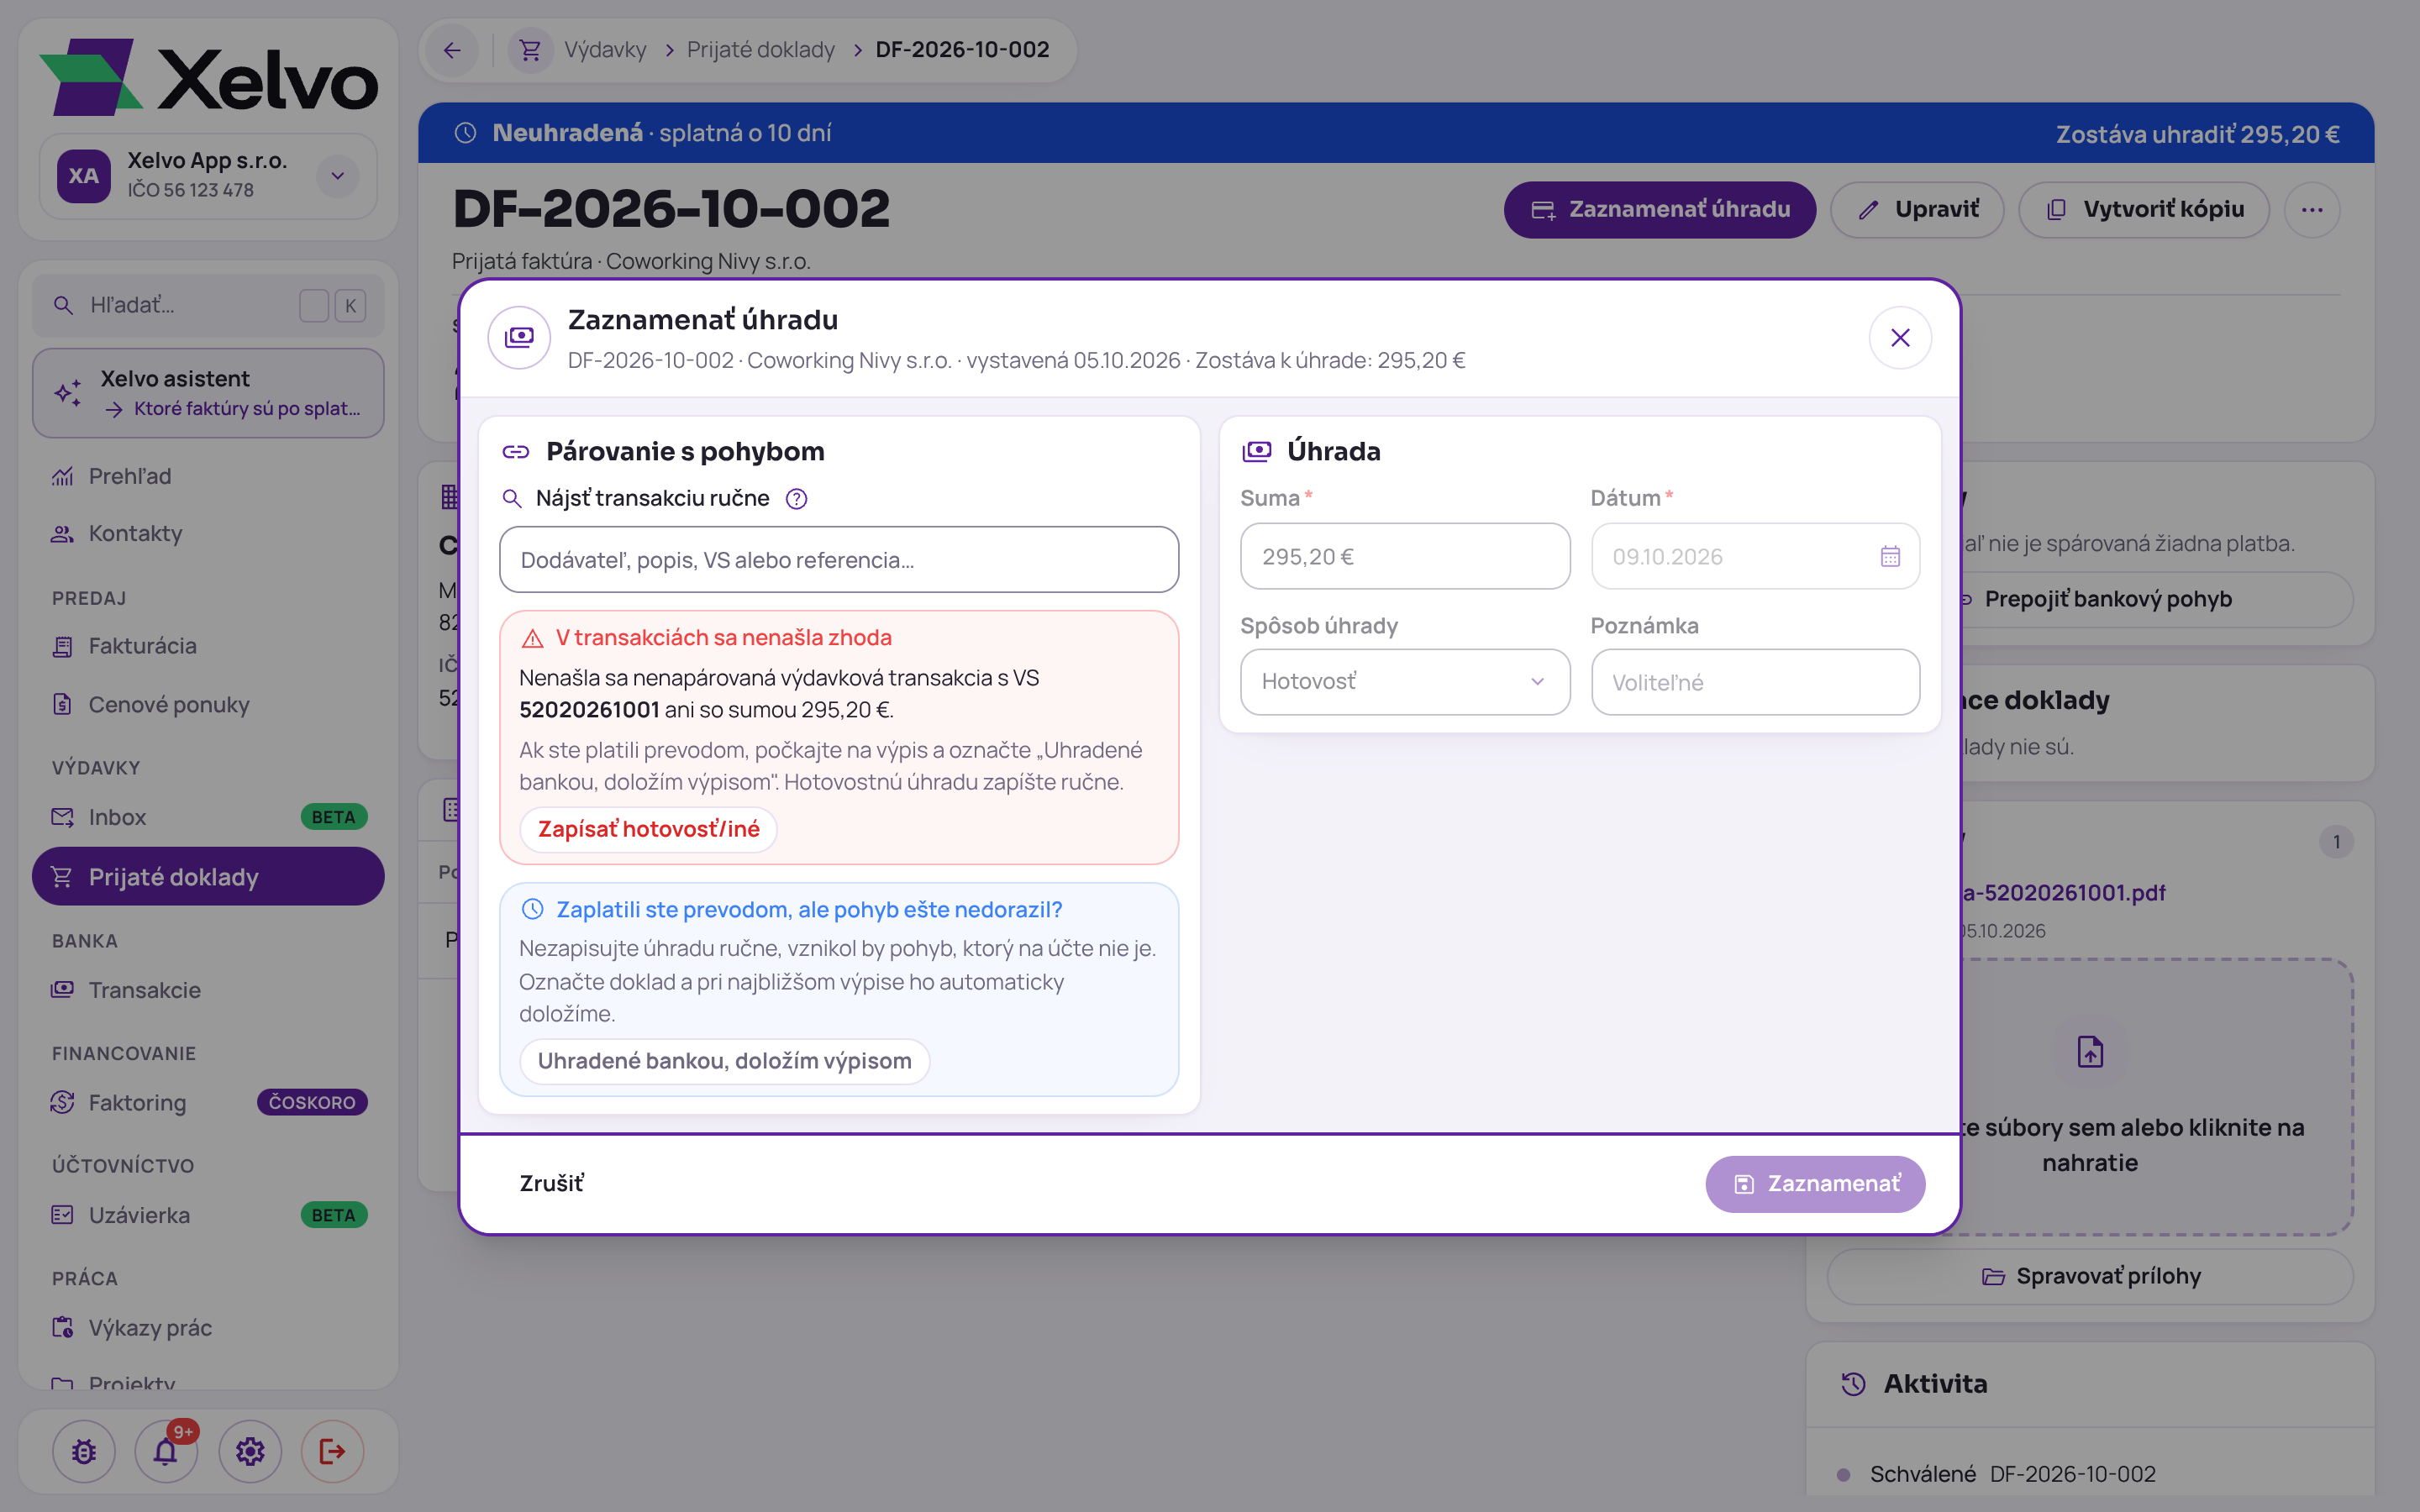
Task: Click Prijaté doklady breadcrumb link
Action: [x=761, y=50]
